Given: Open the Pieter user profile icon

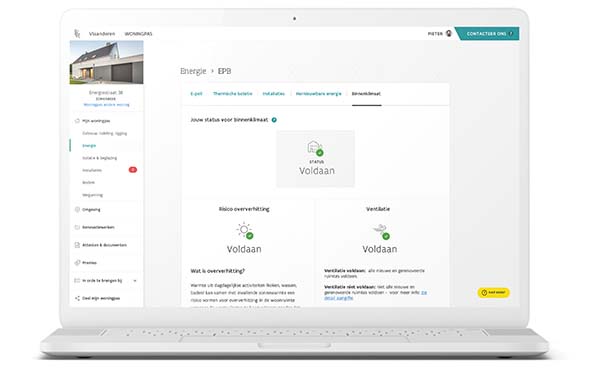Looking at the screenshot, I should click(x=449, y=33).
